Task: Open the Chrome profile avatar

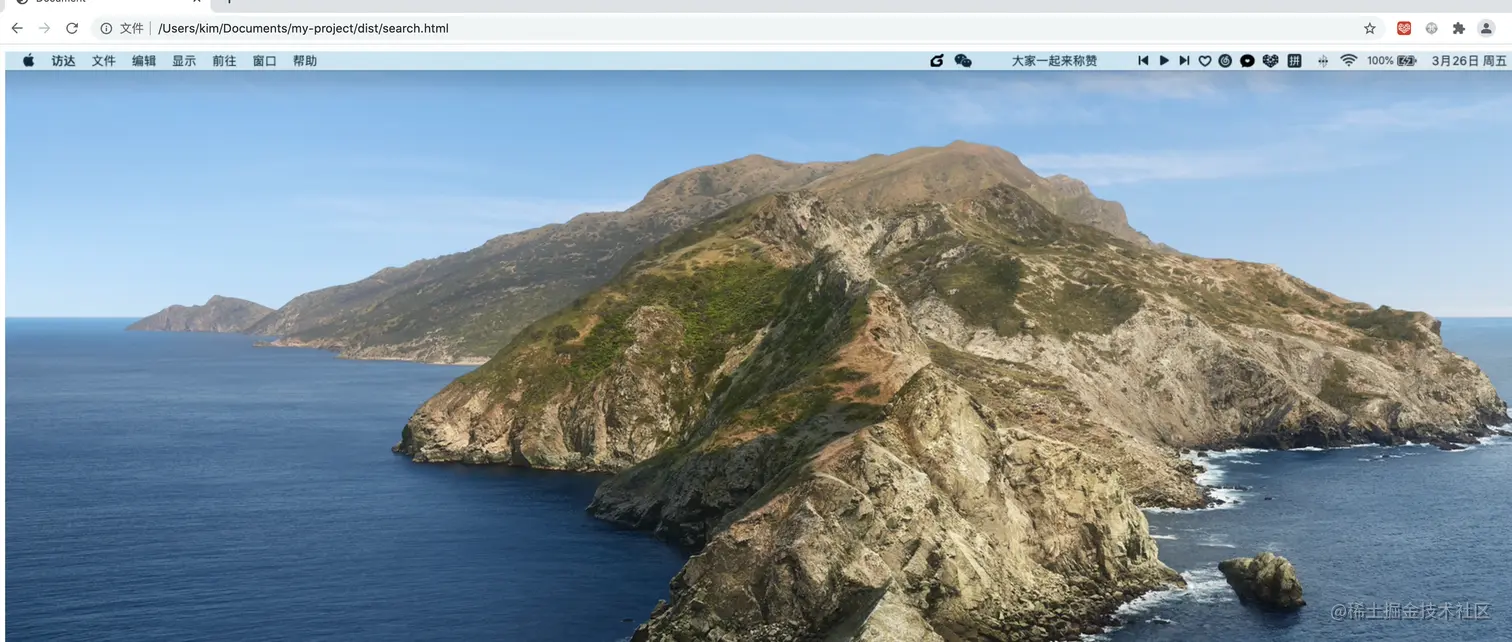Action: [x=1487, y=28]
